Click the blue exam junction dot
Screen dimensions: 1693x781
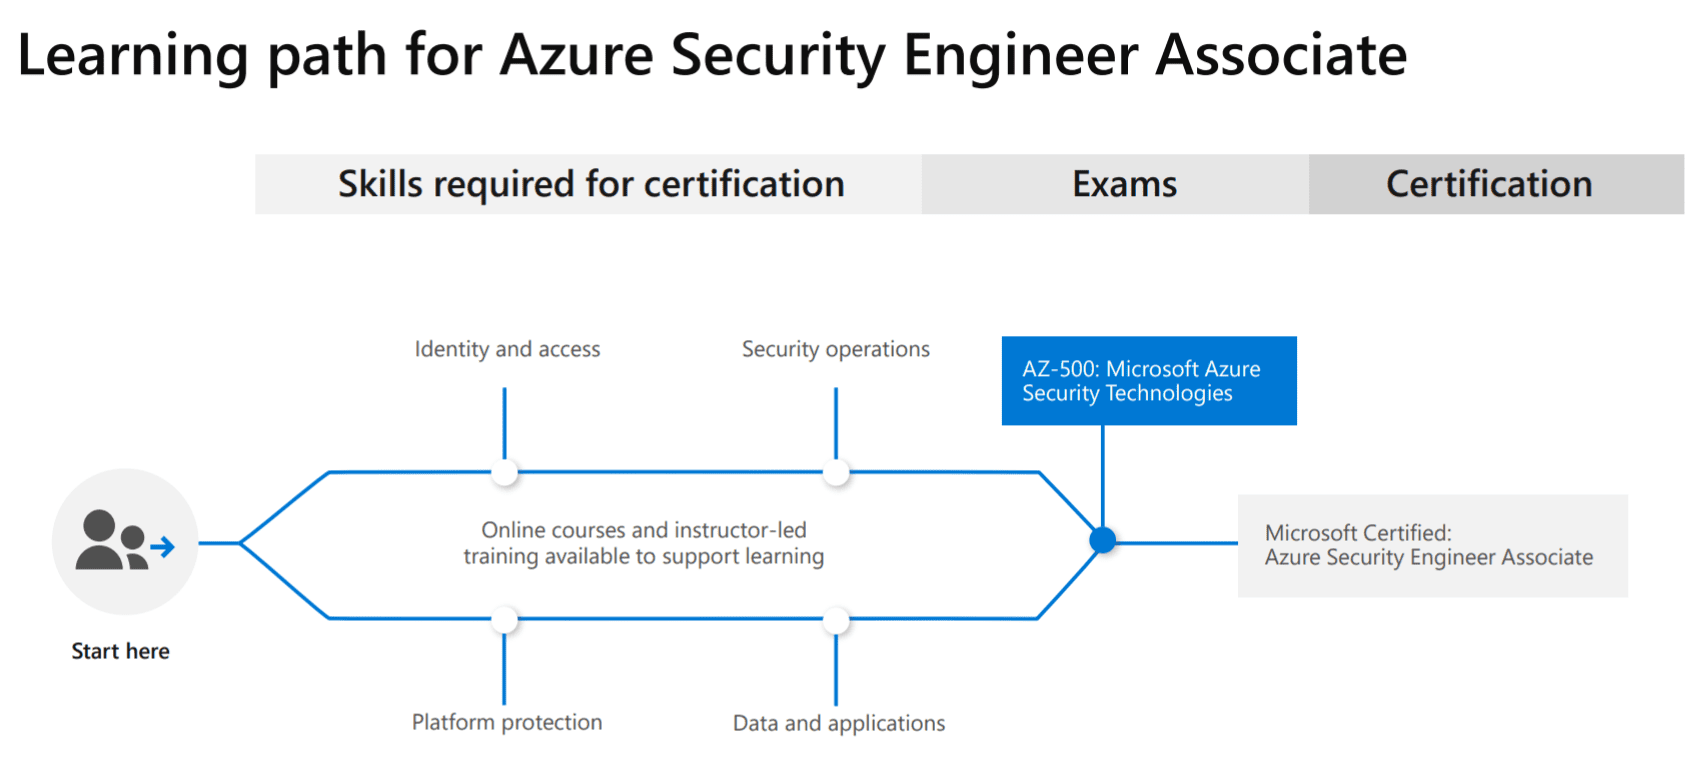[x=1103, y=541]
